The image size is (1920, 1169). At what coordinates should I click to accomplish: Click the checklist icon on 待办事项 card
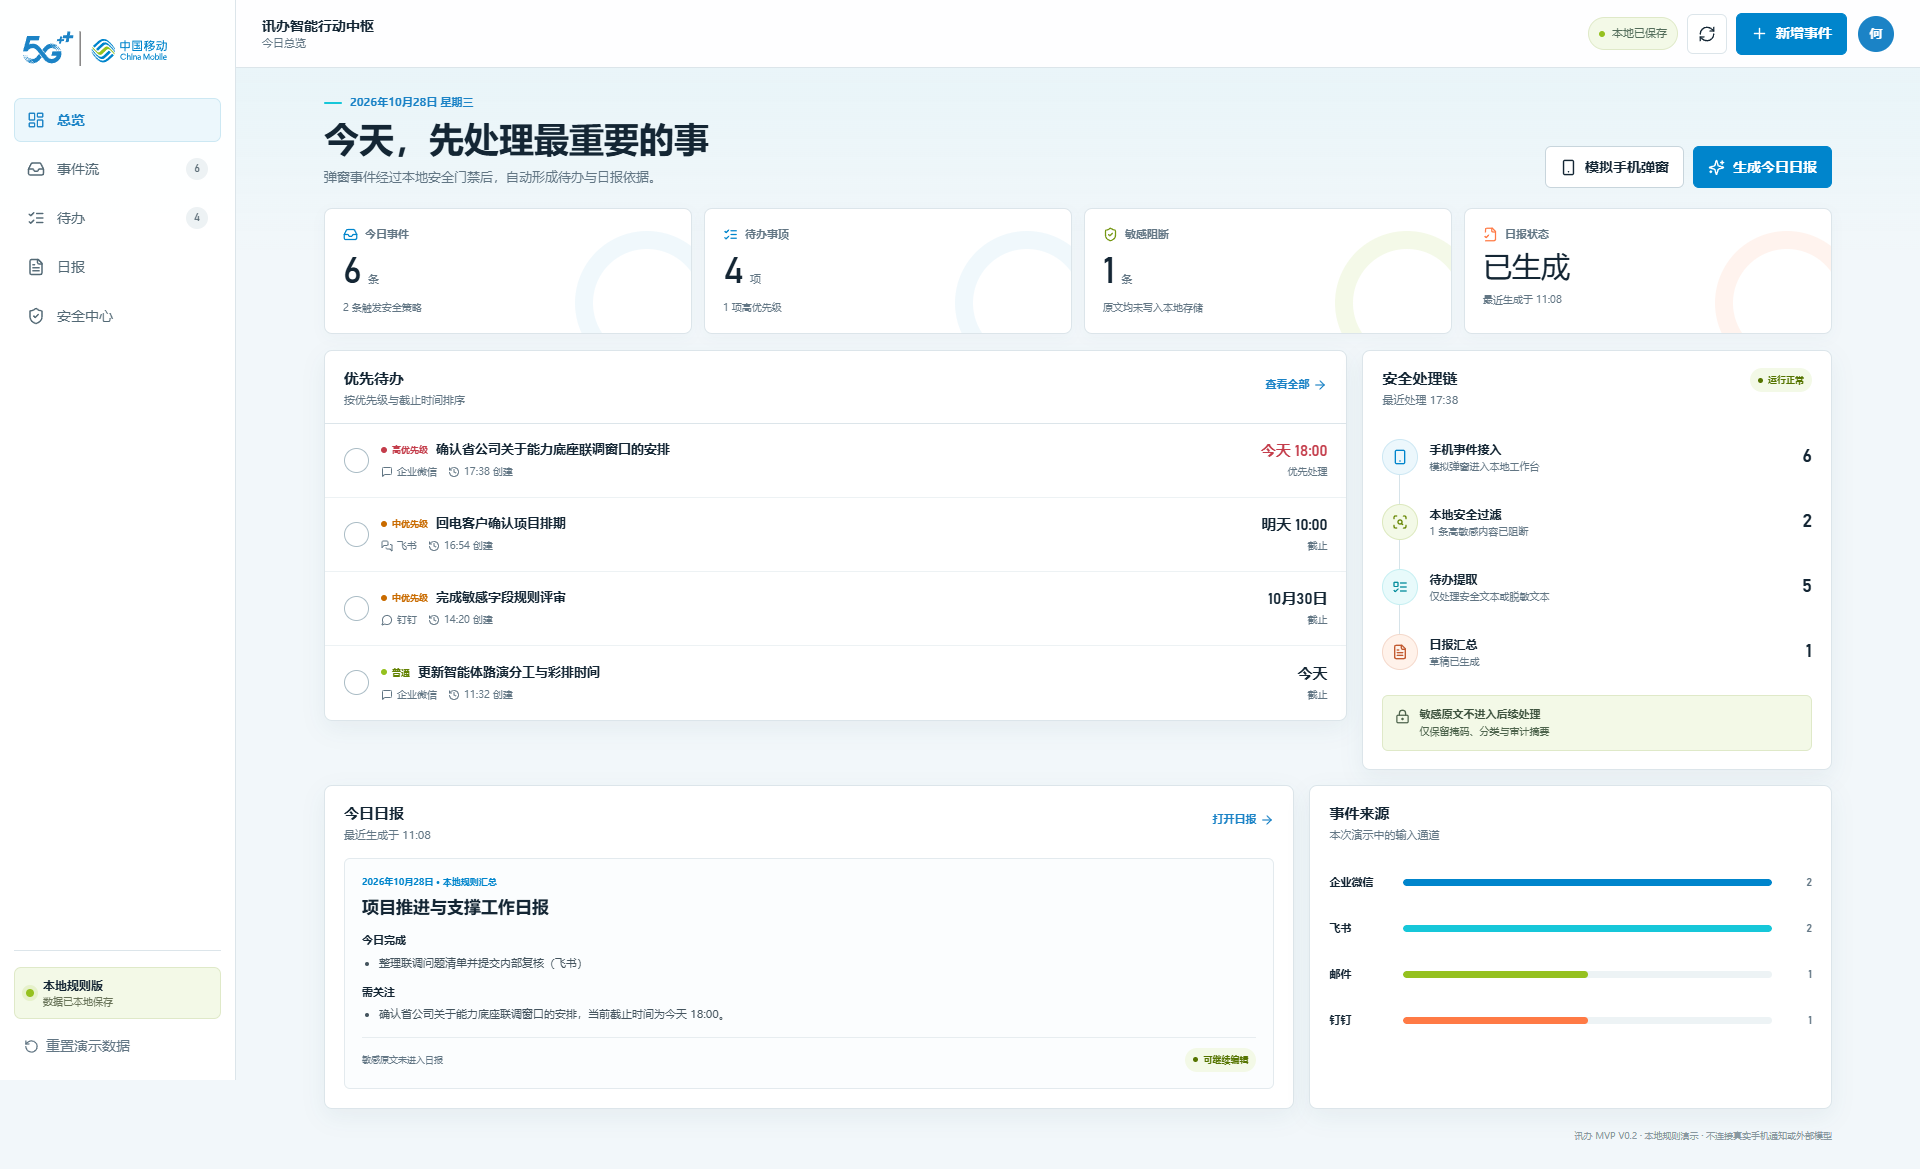click(731, 234)
